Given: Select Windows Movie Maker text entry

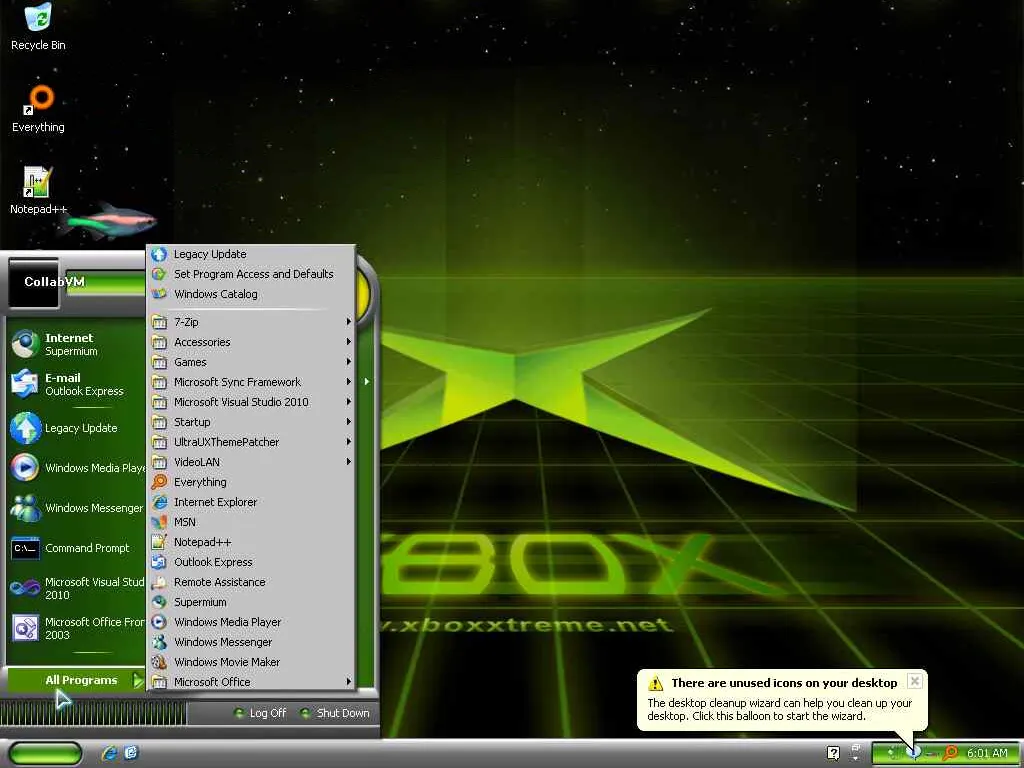Looking at the screenshot, I should 227,662.
